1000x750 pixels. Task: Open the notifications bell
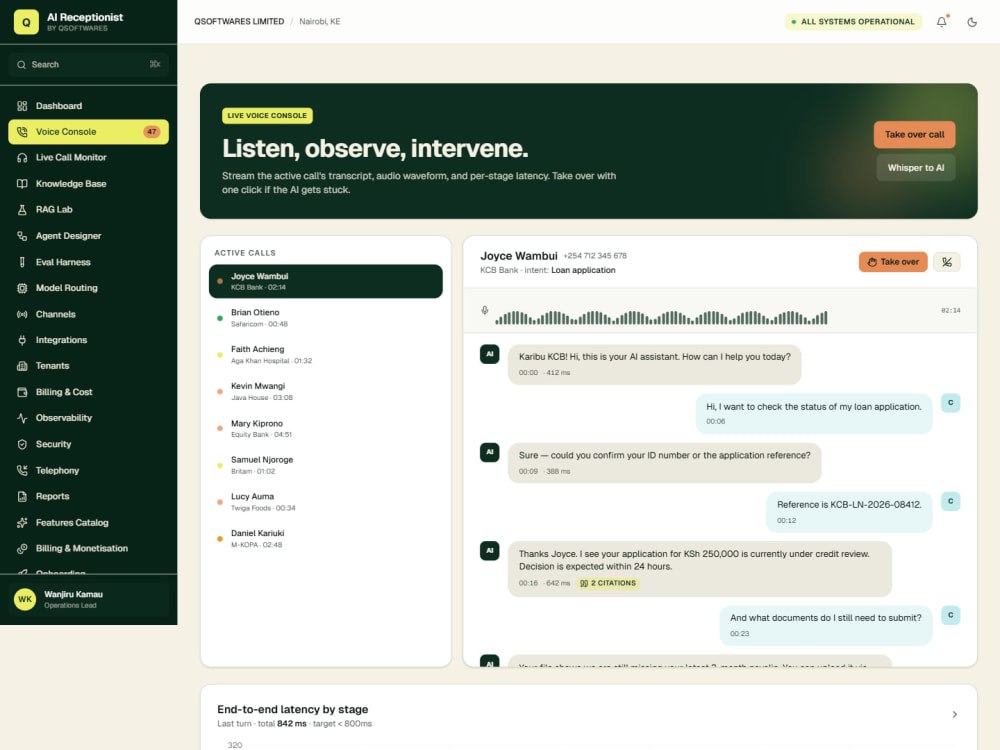click(x=941, y=22)
